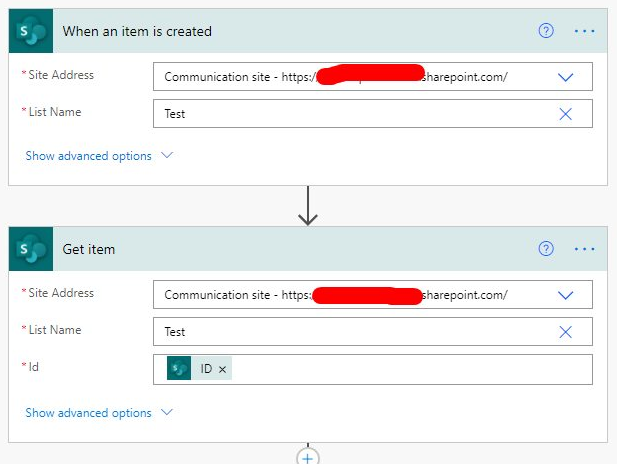Click SharePoint icon on Get item card

(x=31, y=249)
